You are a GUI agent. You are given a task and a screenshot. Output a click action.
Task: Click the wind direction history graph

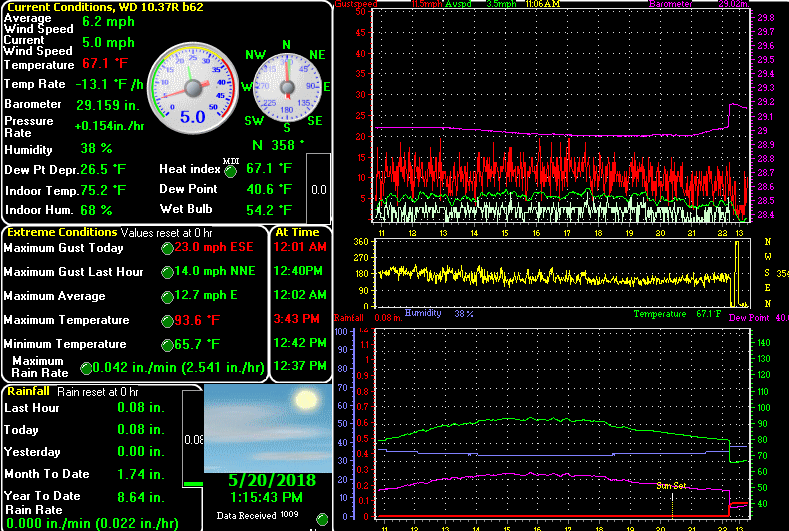click(563, 273)
